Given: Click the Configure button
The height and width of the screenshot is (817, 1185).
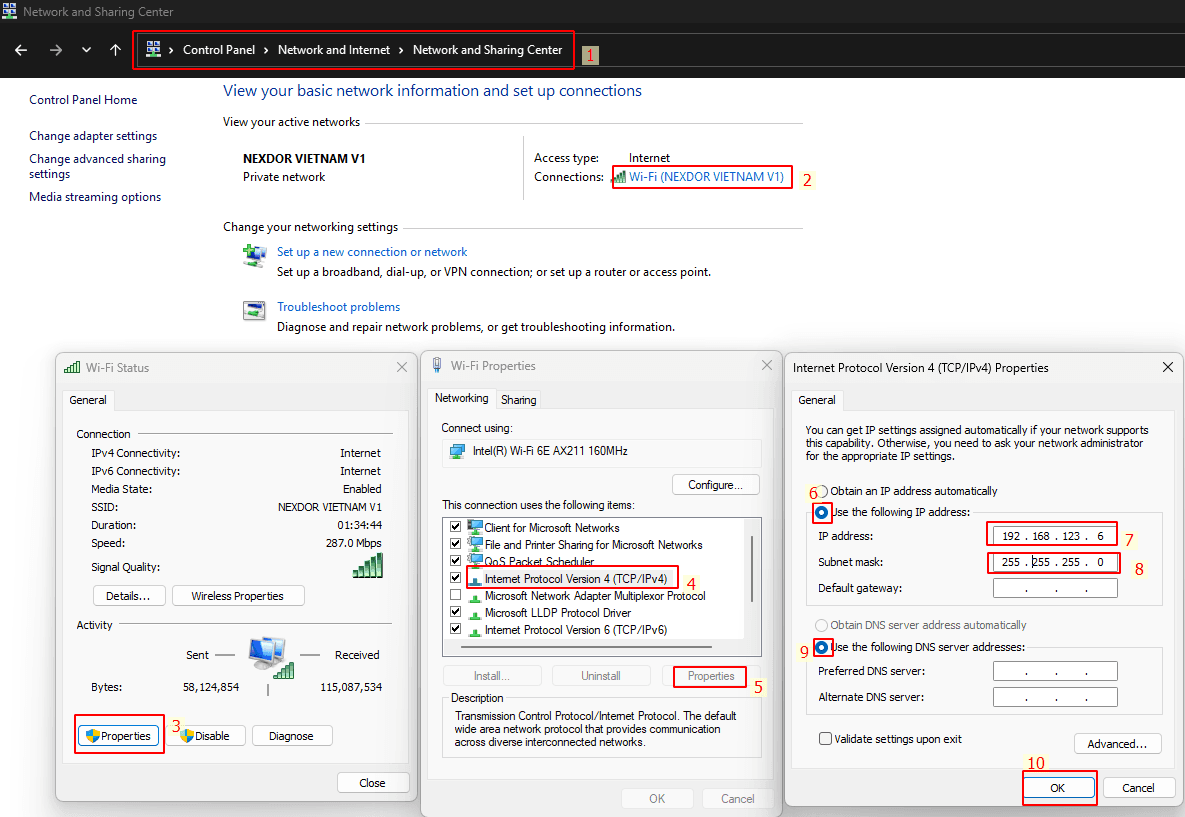Looking at the screenshot, I should pyautogui.click(x=715, y=484).
